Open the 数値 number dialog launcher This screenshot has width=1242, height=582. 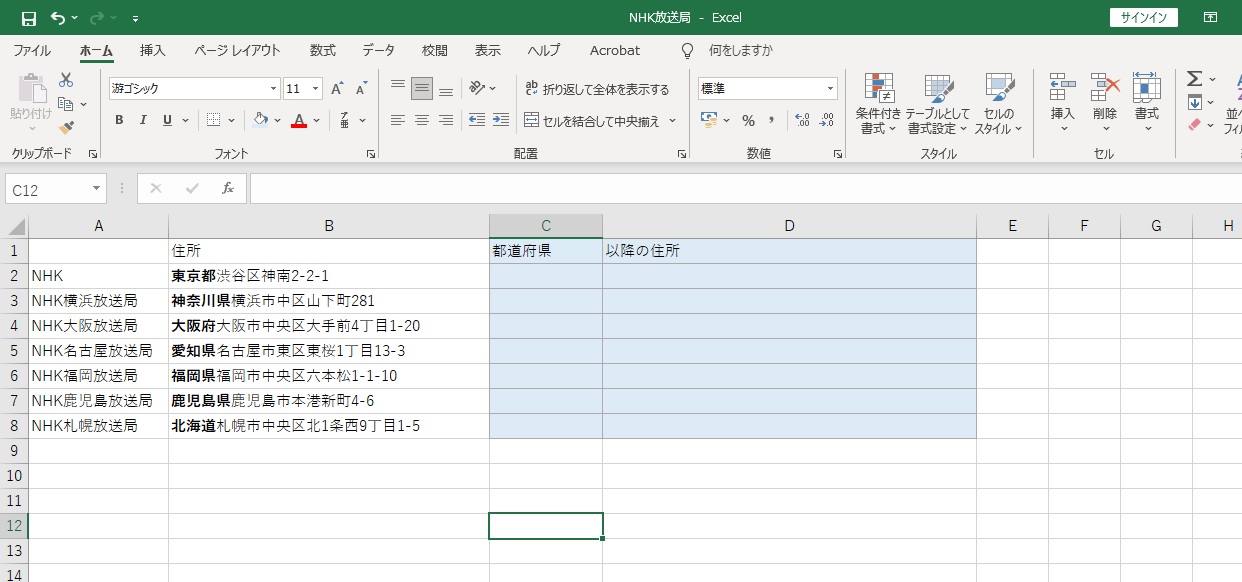pos(838,154)
